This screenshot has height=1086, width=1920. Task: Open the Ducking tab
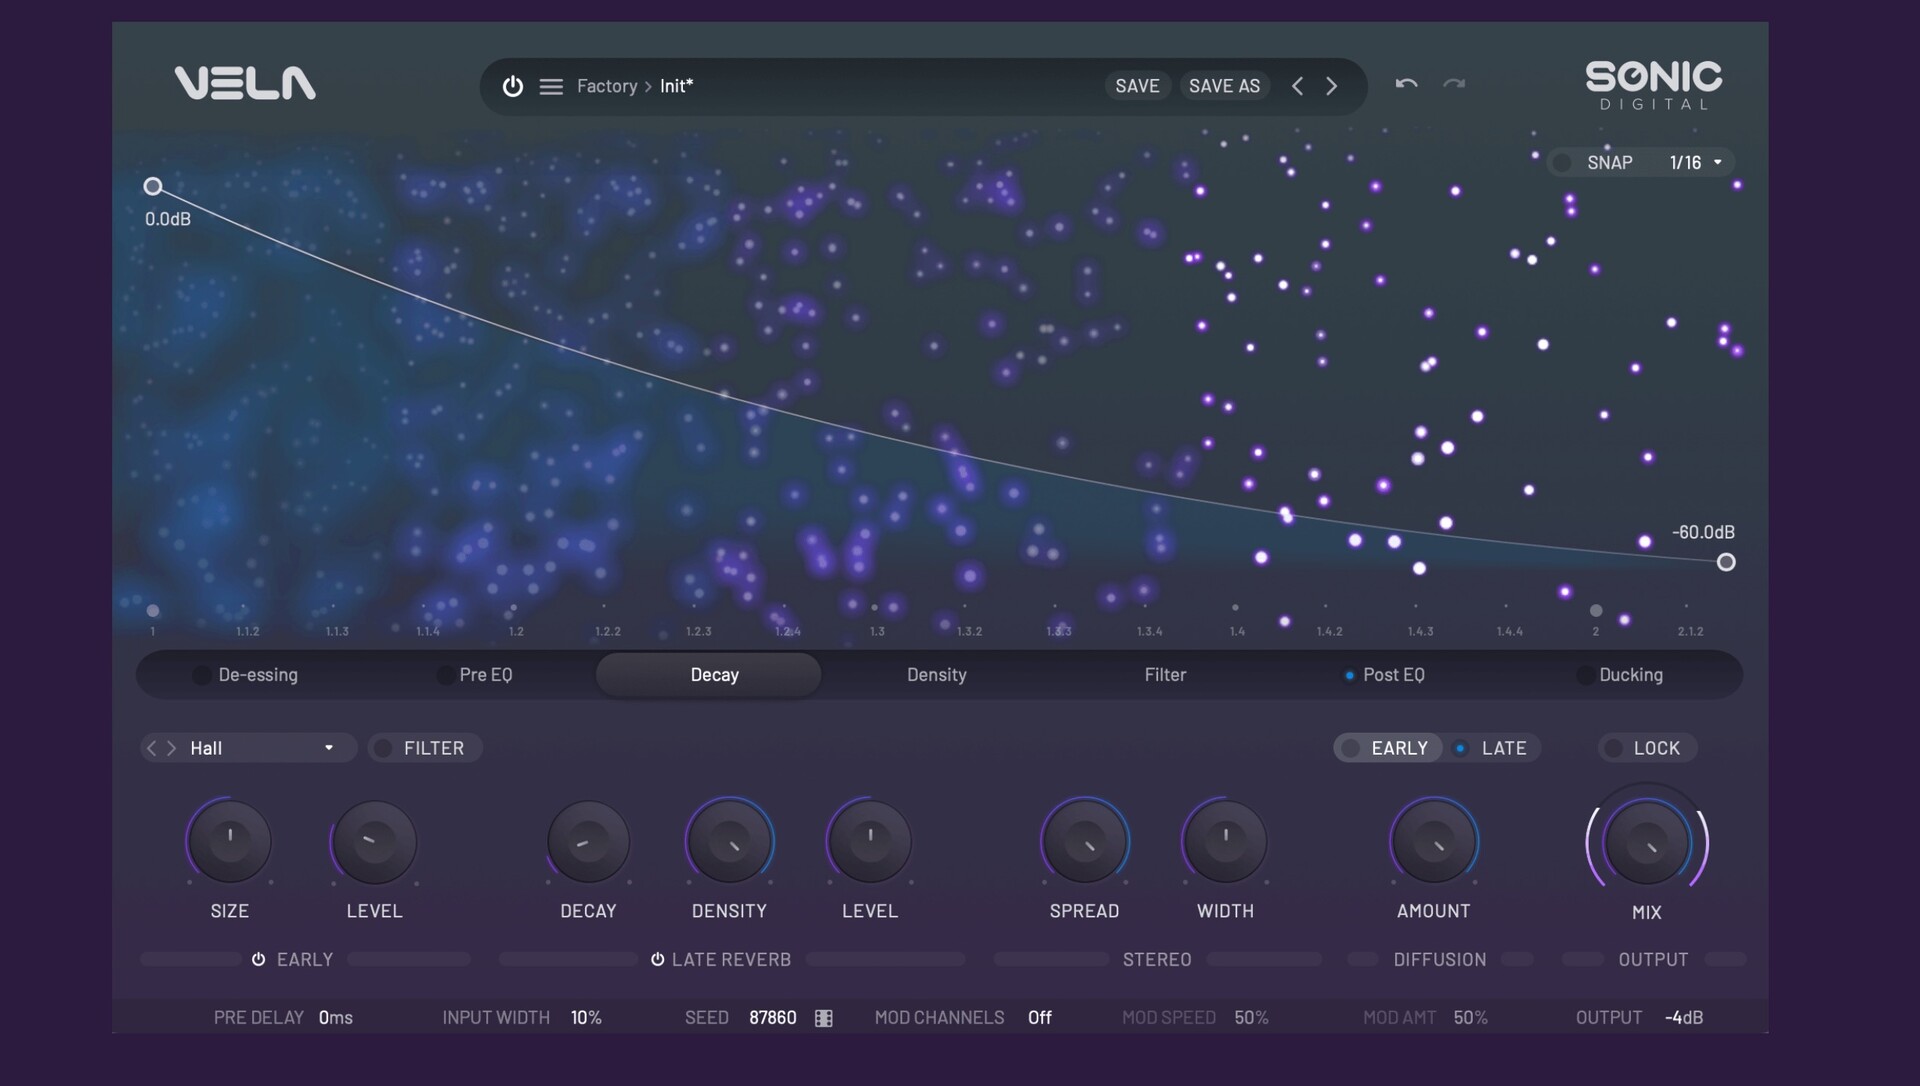1631,675
